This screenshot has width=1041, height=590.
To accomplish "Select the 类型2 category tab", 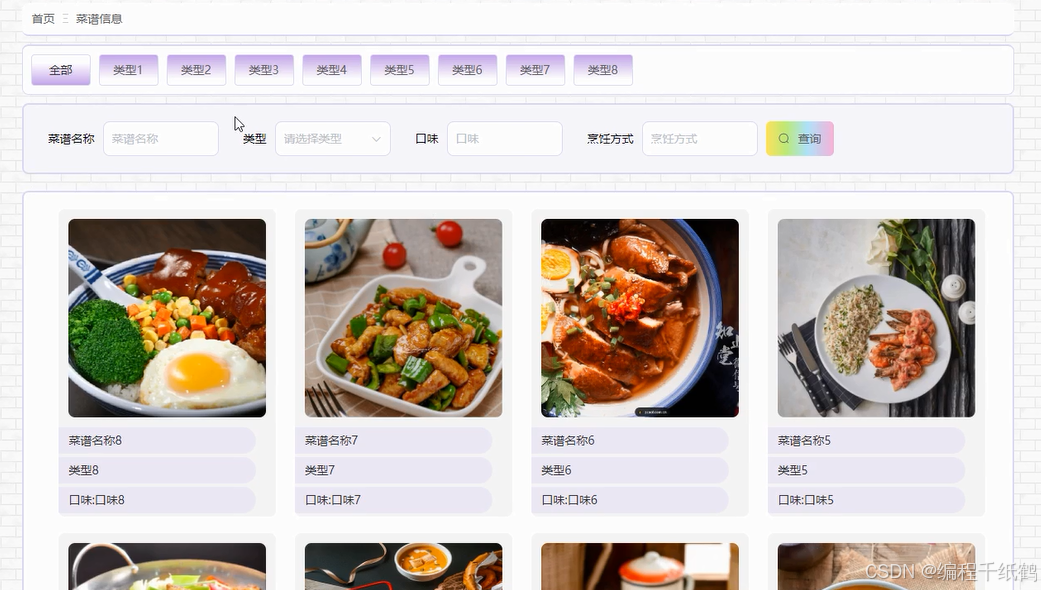I will click(196, 70).
